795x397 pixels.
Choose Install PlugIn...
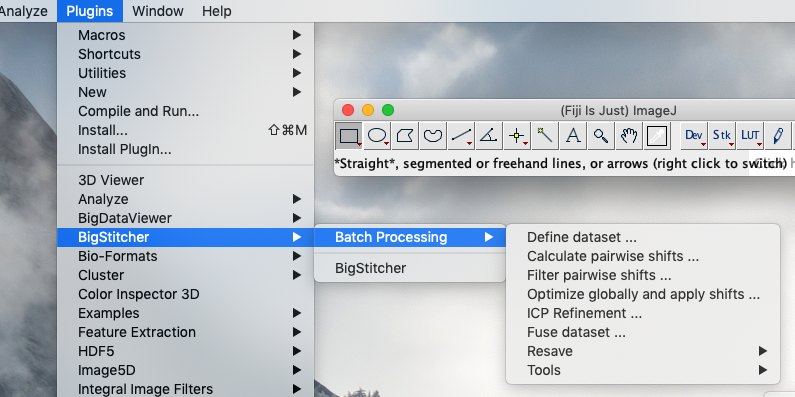(x=186, y=150)
